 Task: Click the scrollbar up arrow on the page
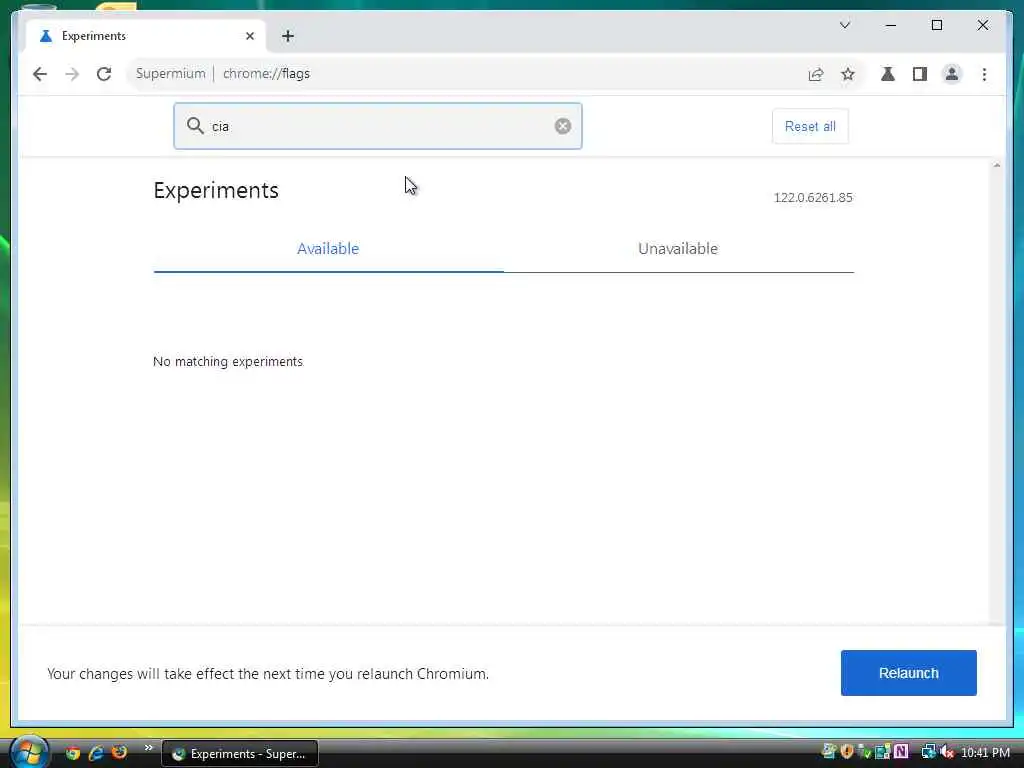coord(997,166)
